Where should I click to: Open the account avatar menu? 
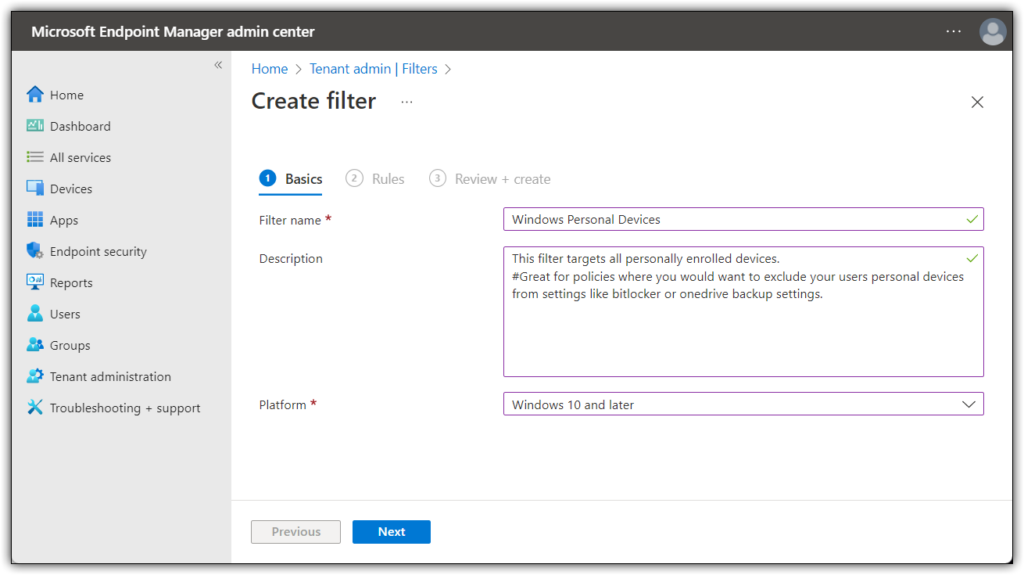coord(992,31)
